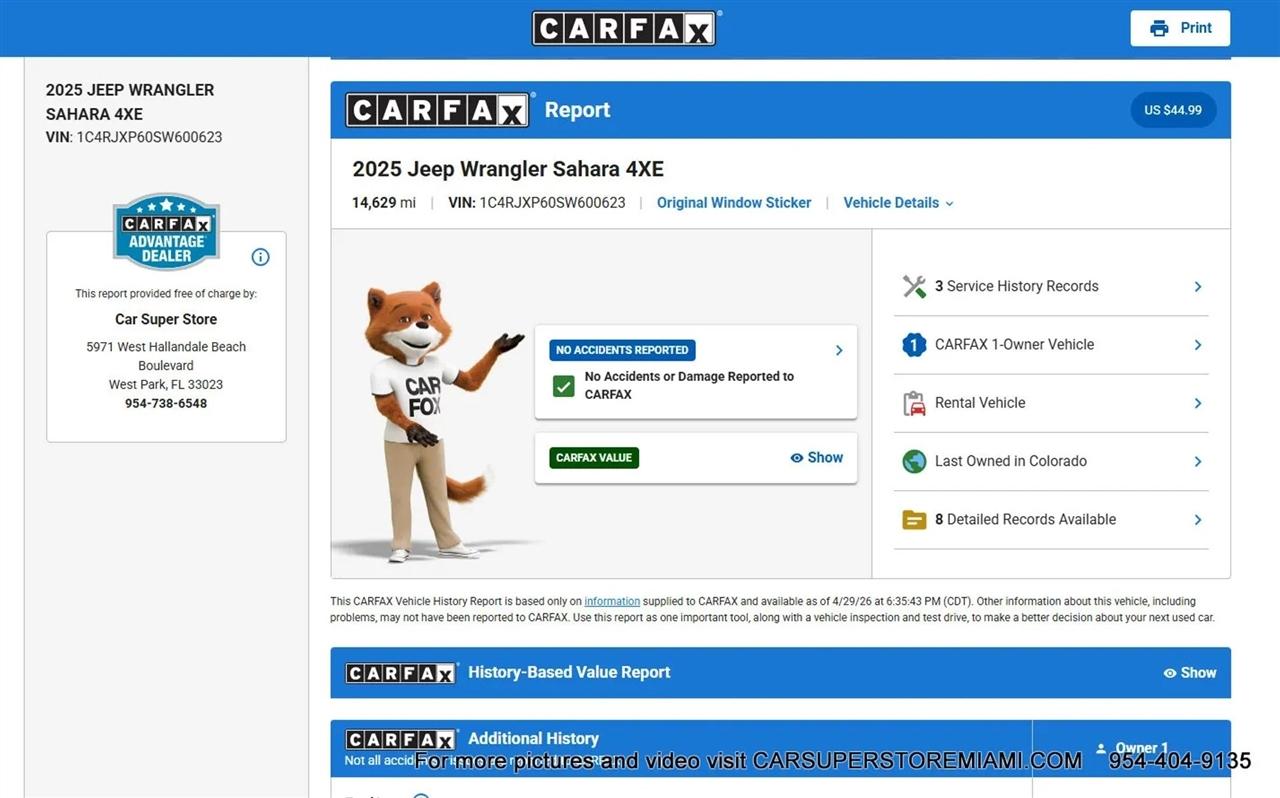Image resolution: width=1280 pixels, height=798 pixels.
Task: Click the printer icon in Print button
Action: 1159,28
